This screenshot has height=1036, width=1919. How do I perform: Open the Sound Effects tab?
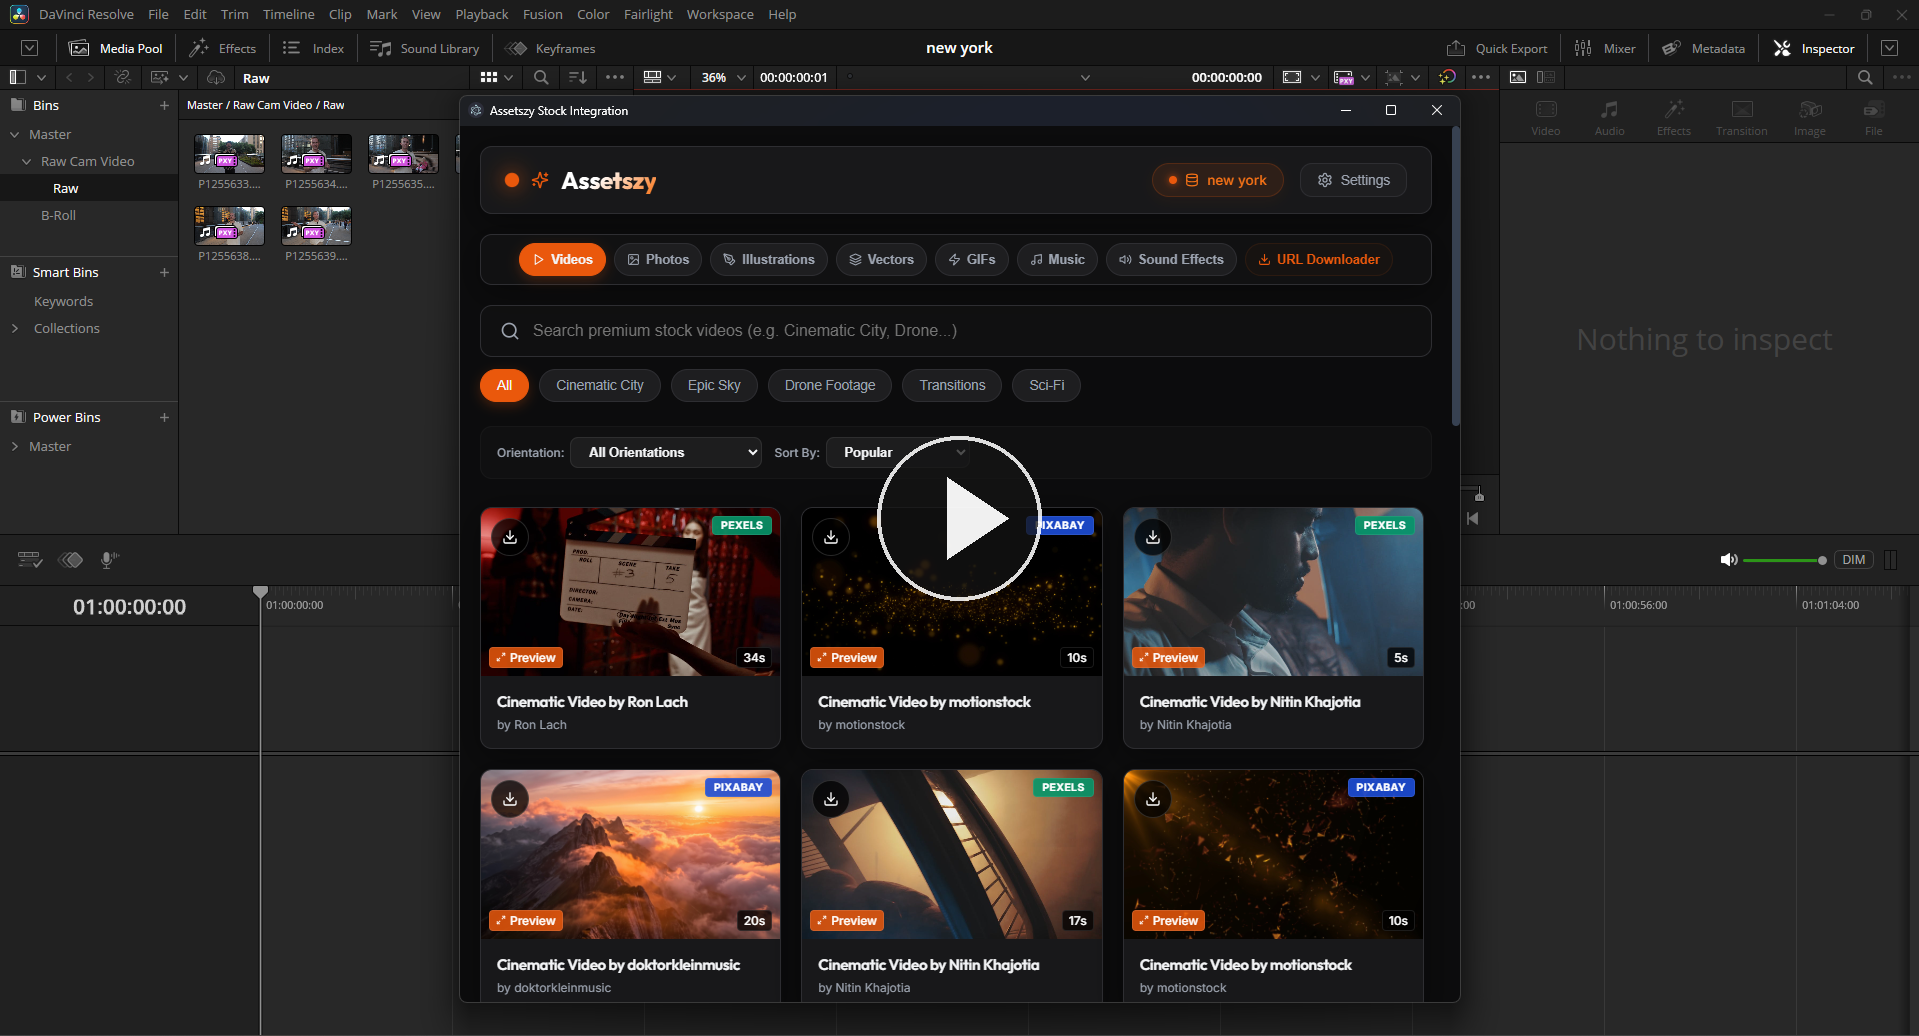pyautogui.click(x=1171, y=259)
